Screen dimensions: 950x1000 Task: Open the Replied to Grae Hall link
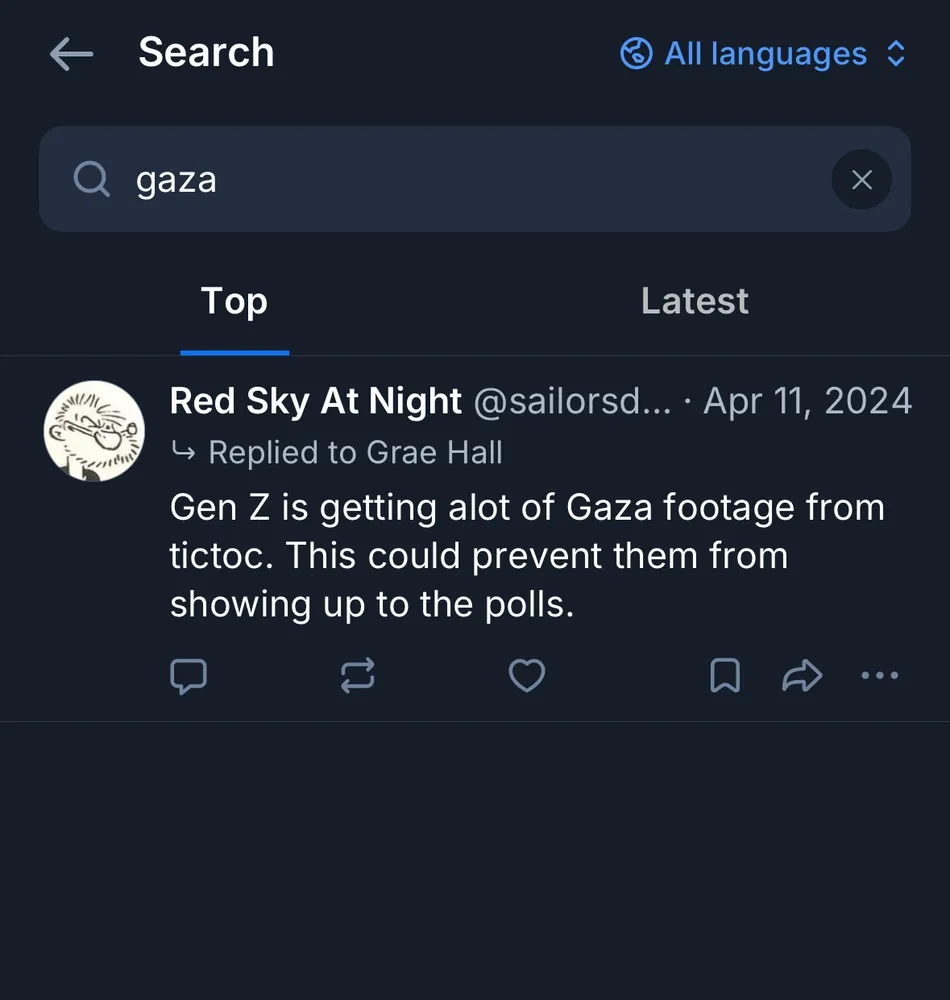354,453
